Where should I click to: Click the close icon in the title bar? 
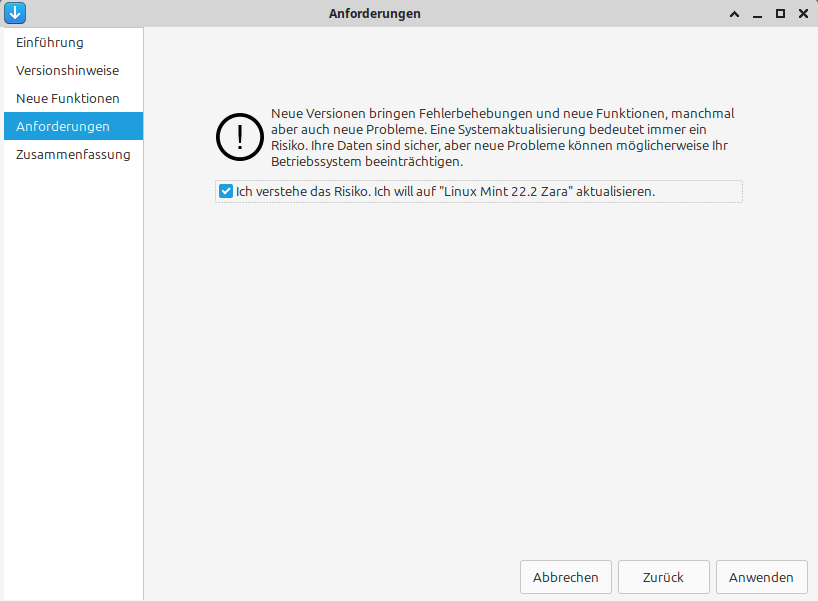click(x=804, y=13)
